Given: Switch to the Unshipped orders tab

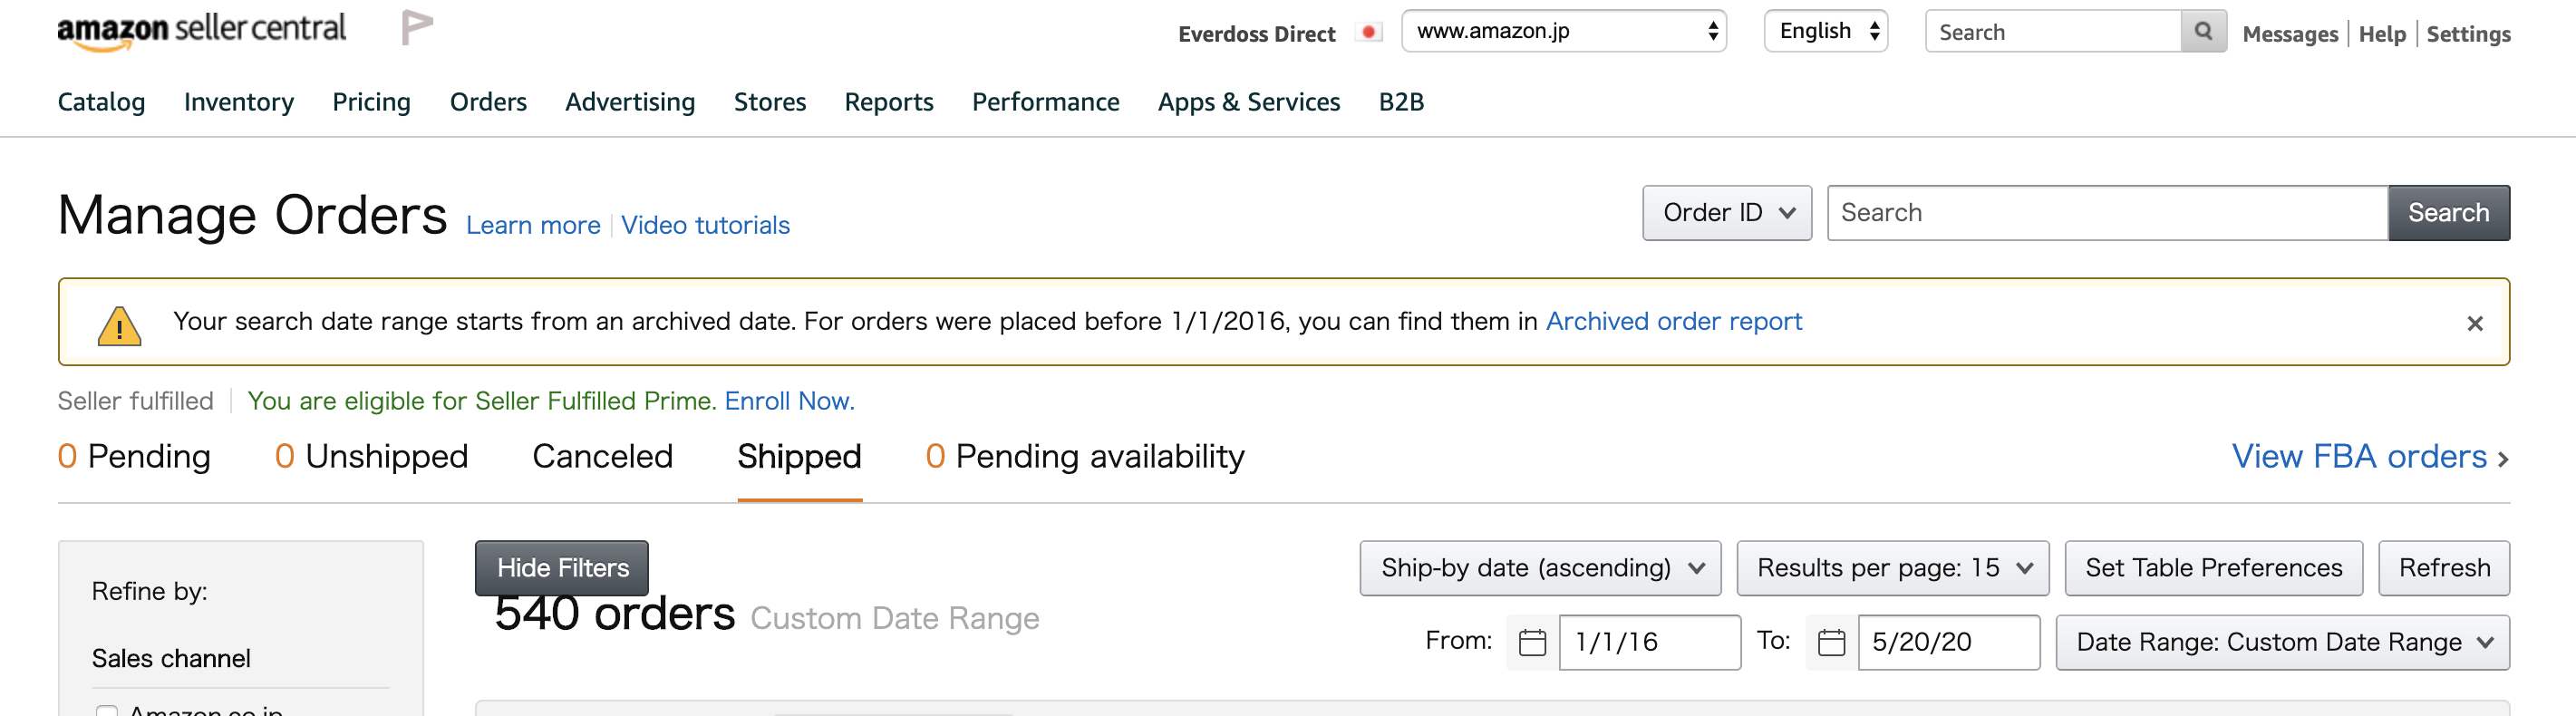Looking at the screenshot, I should coord(371,457).
